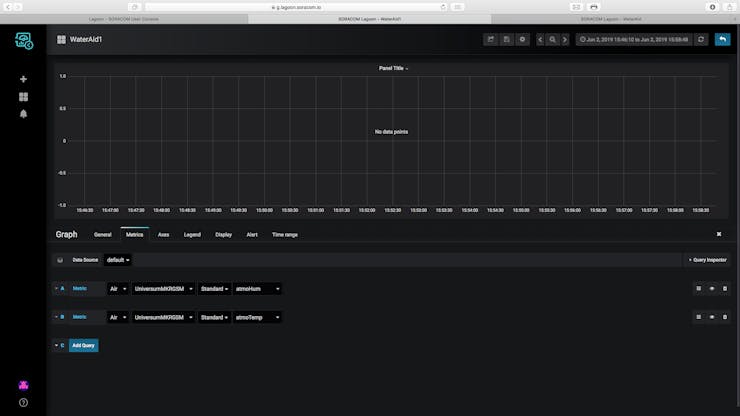The width and height of the screenshot is (740, 416).
Task: Click the SORACOM Lagoon logo
Action: 24,41
